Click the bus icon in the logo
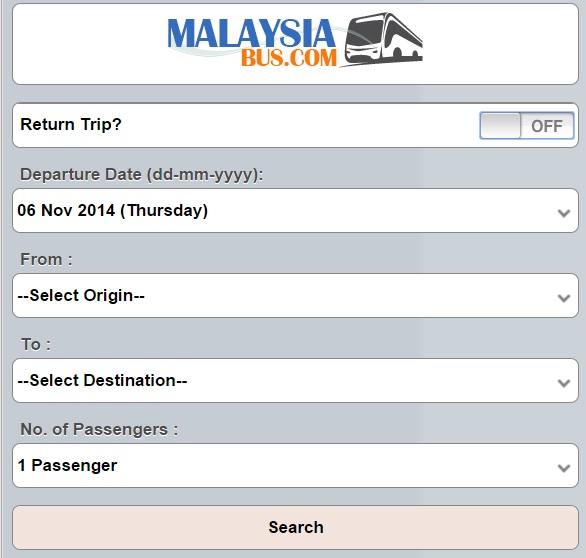This screenshot has height=558, width=586. (x=383, y=39)
